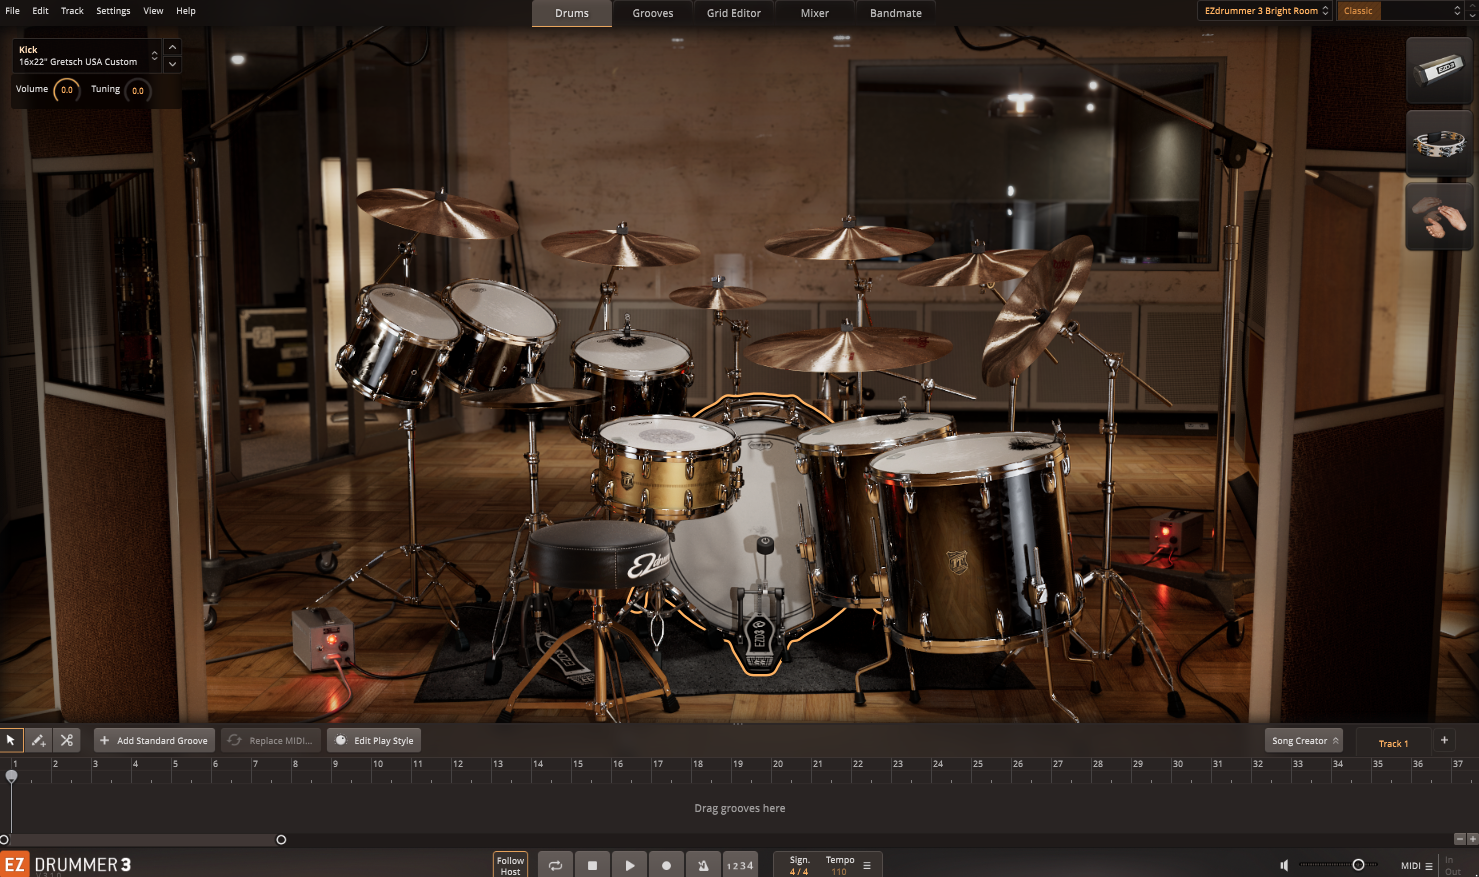Toggle the 1234 count-in button
Viewport: 1479px width, 877px height.
click(x=740, y=865)
